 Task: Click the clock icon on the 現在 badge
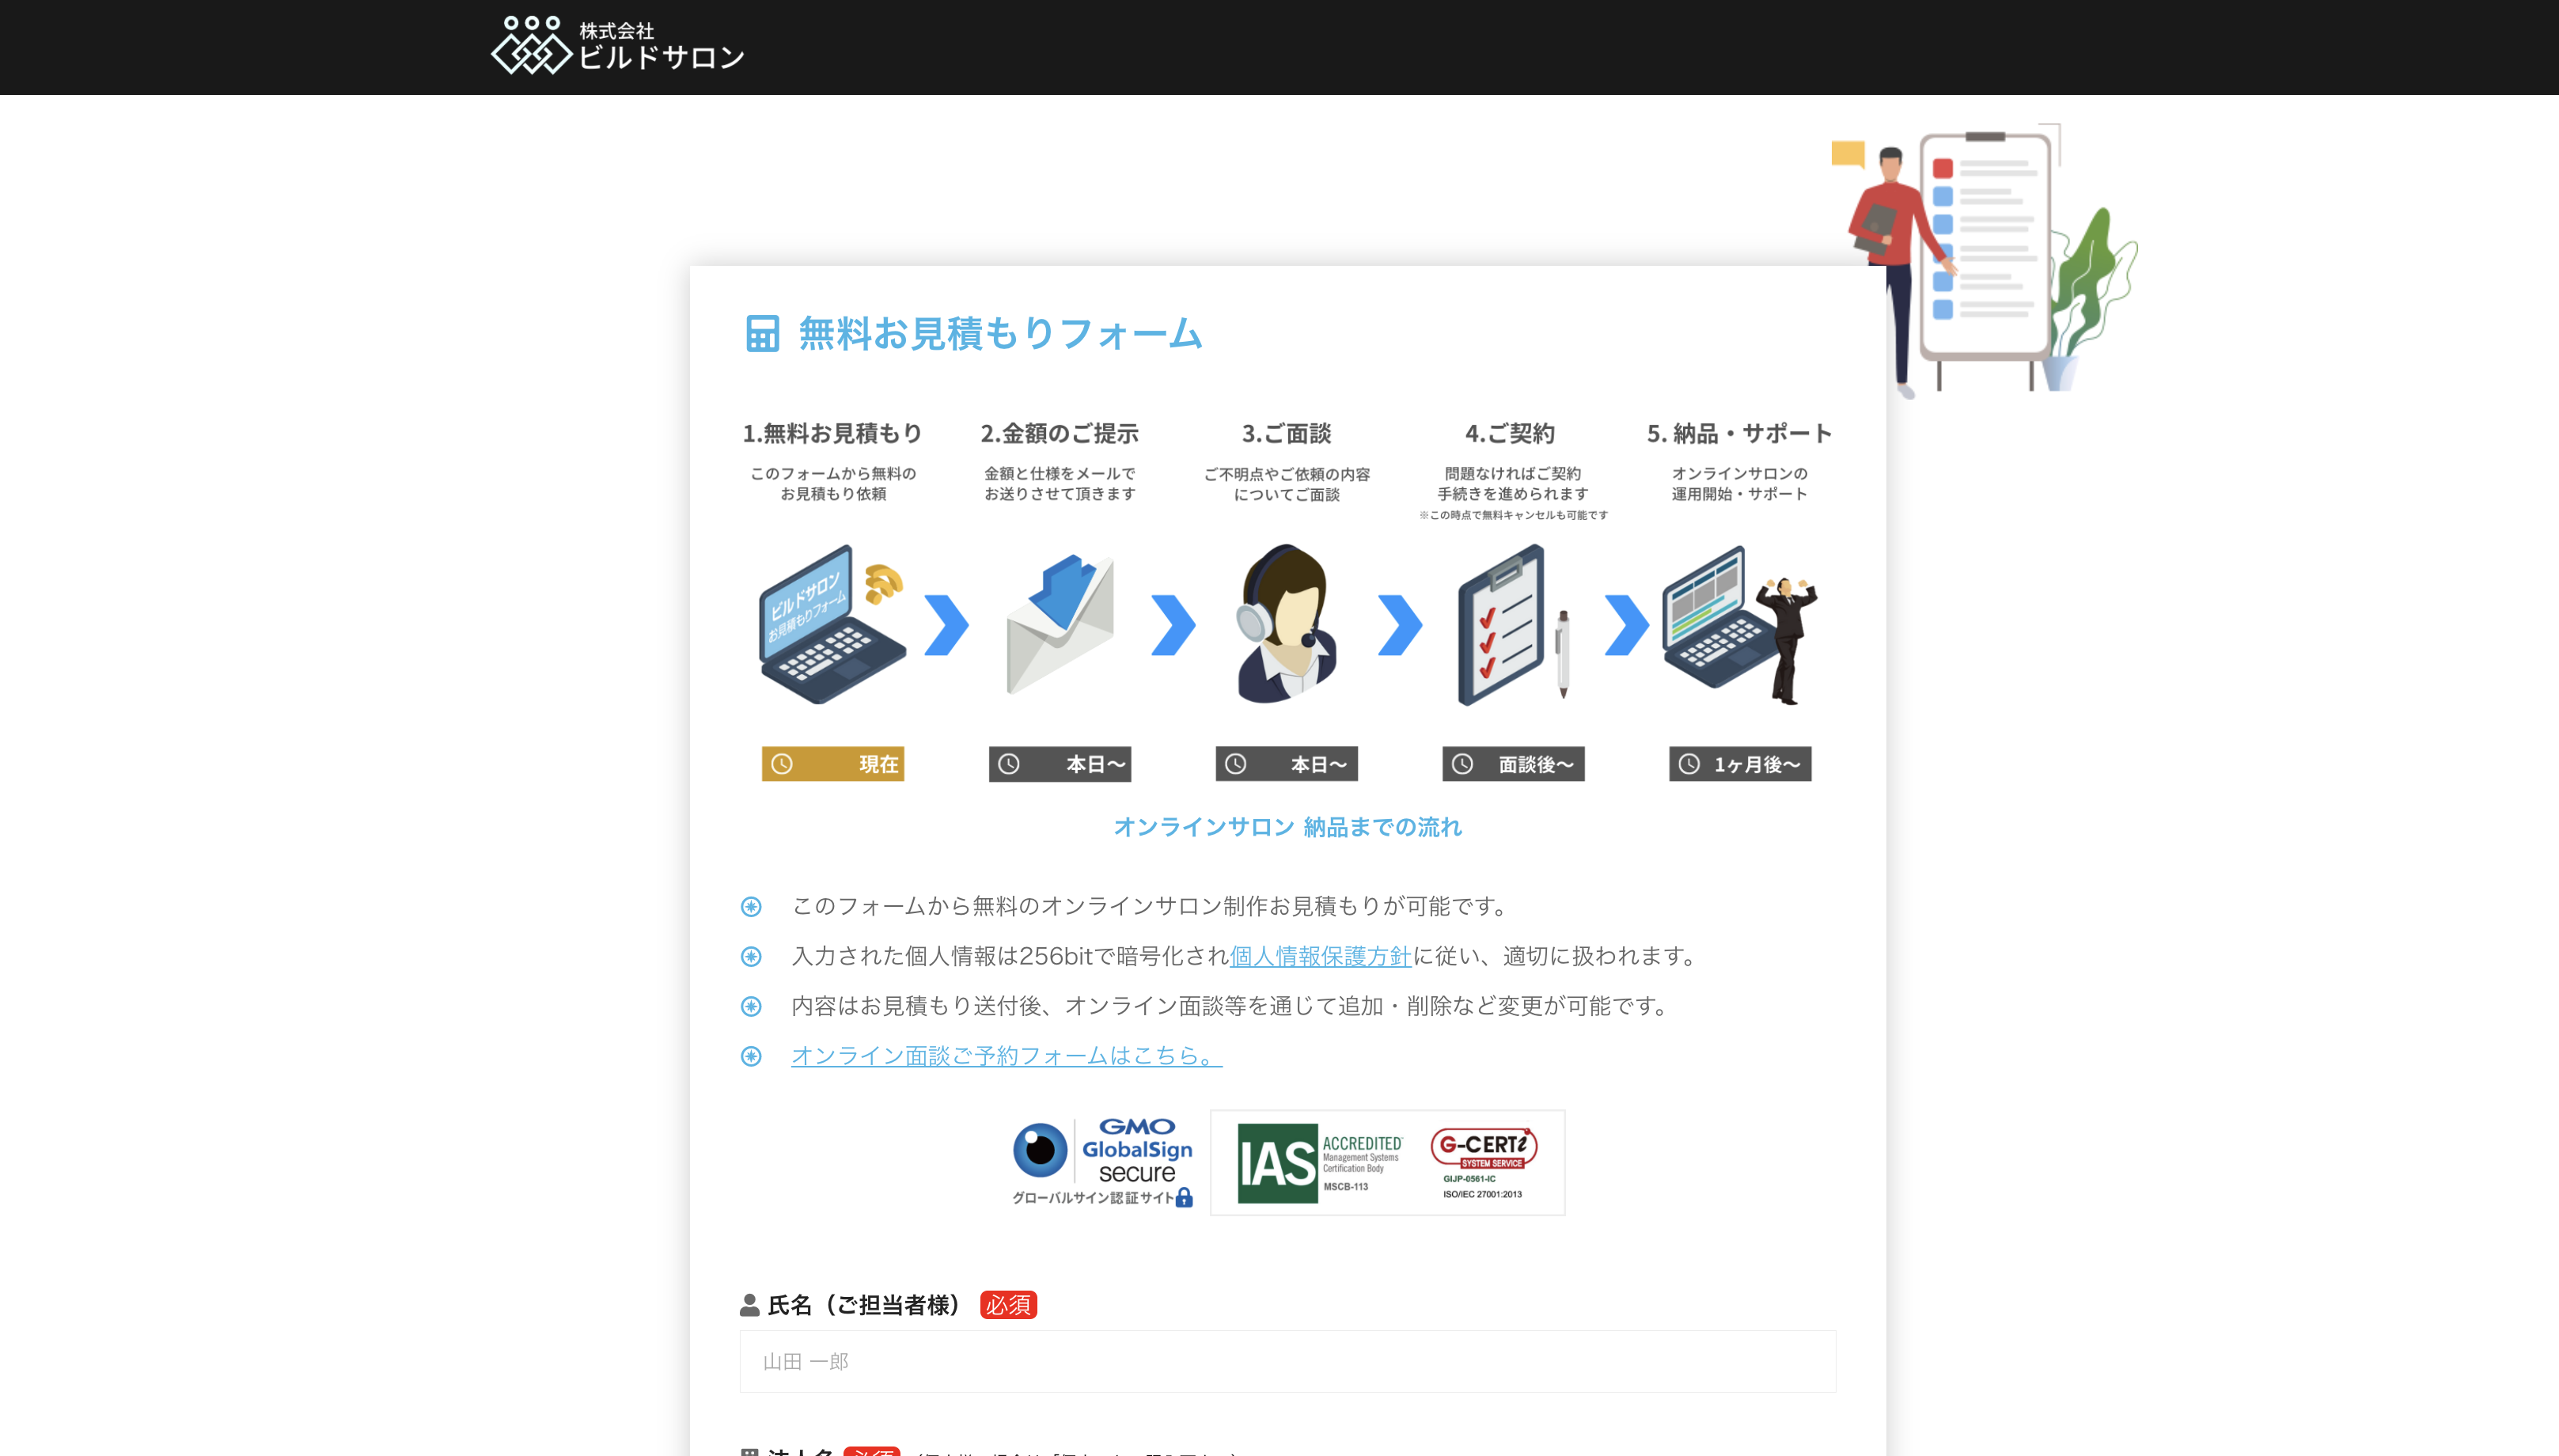782,764
